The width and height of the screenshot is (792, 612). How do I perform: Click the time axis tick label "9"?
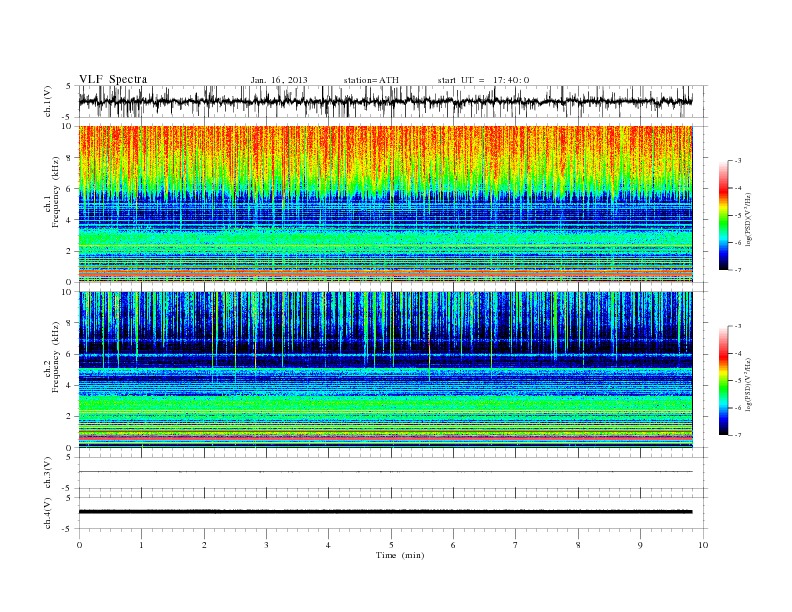coord(640,545)
